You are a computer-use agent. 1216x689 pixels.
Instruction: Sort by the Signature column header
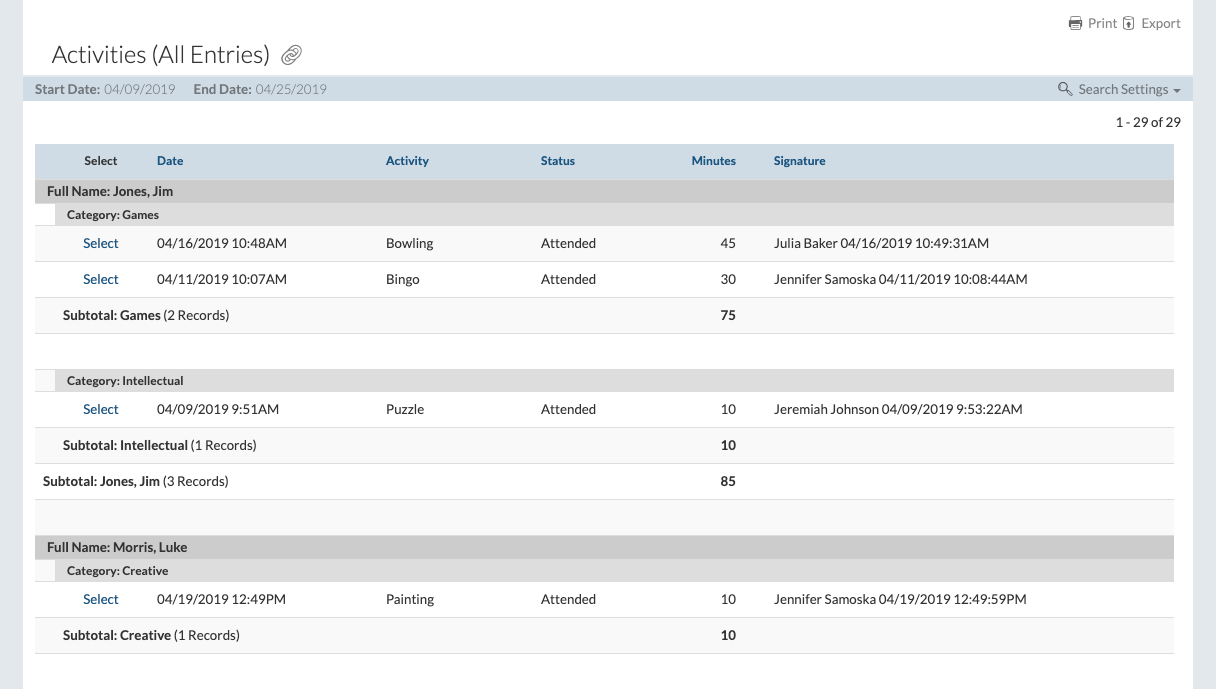(799, 161)
